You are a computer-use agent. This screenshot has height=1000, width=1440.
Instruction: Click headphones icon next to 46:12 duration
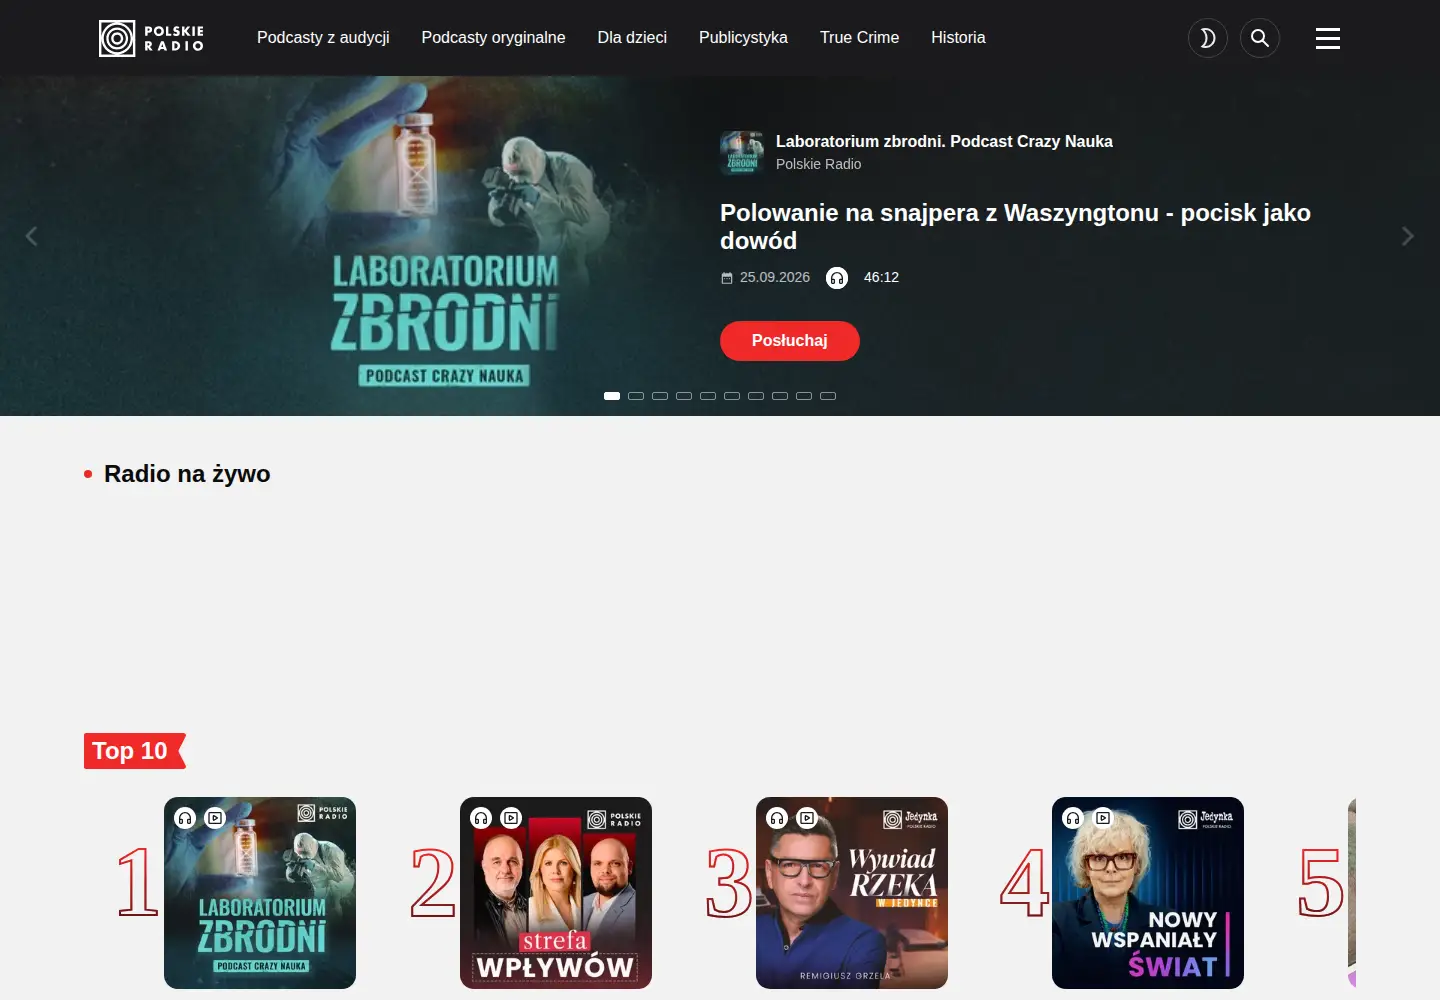pos(837,278)
